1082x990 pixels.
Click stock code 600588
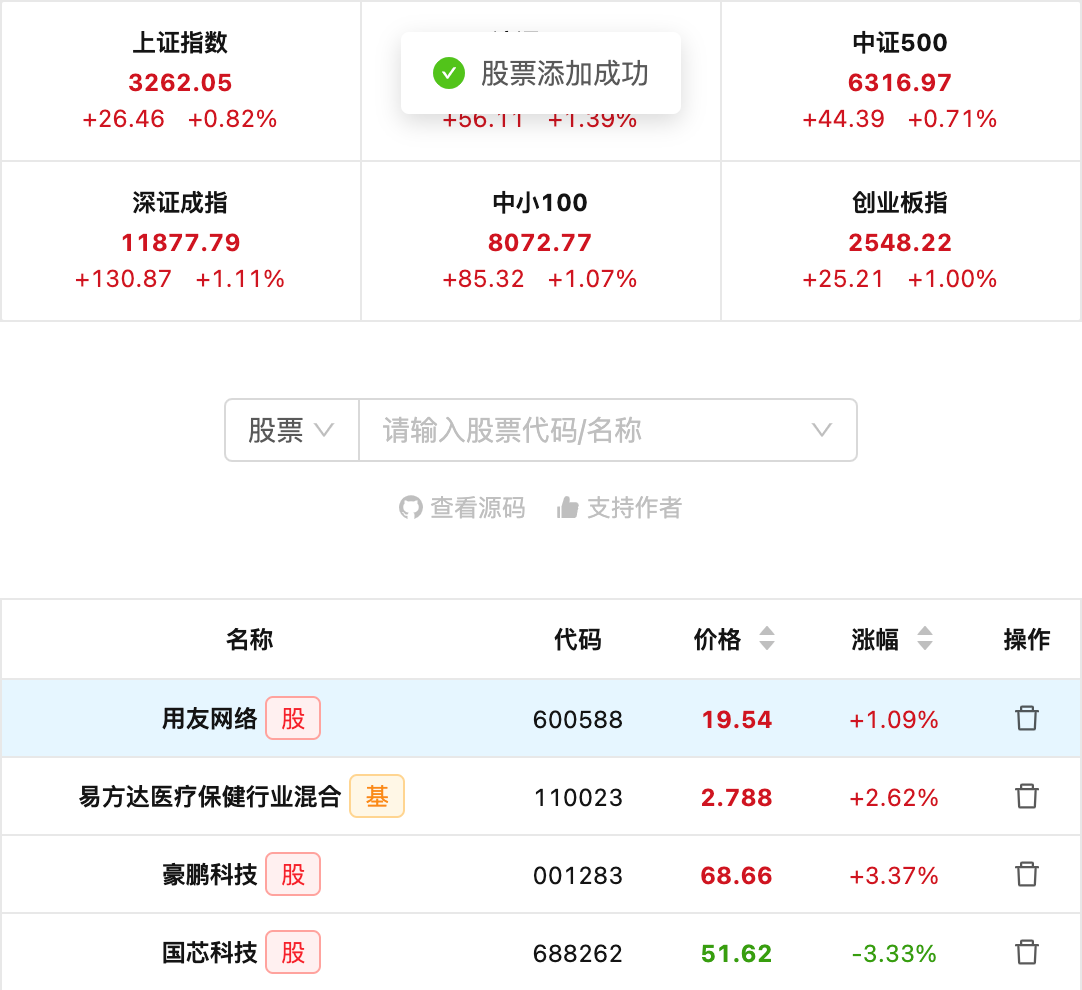(x=578, y=720)
